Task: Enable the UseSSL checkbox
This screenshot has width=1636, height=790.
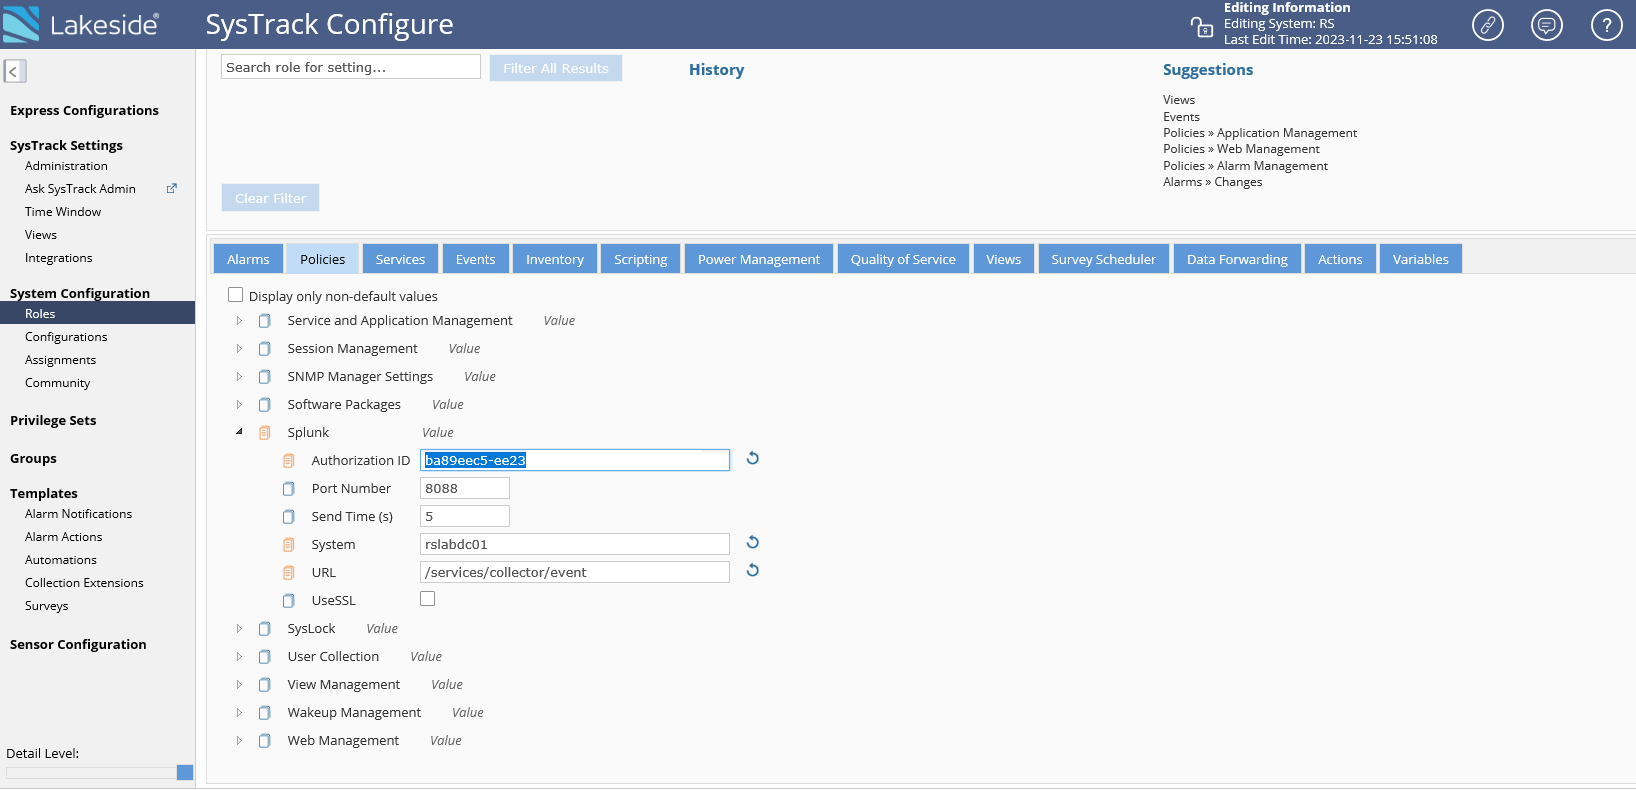Action: (428, 599)
